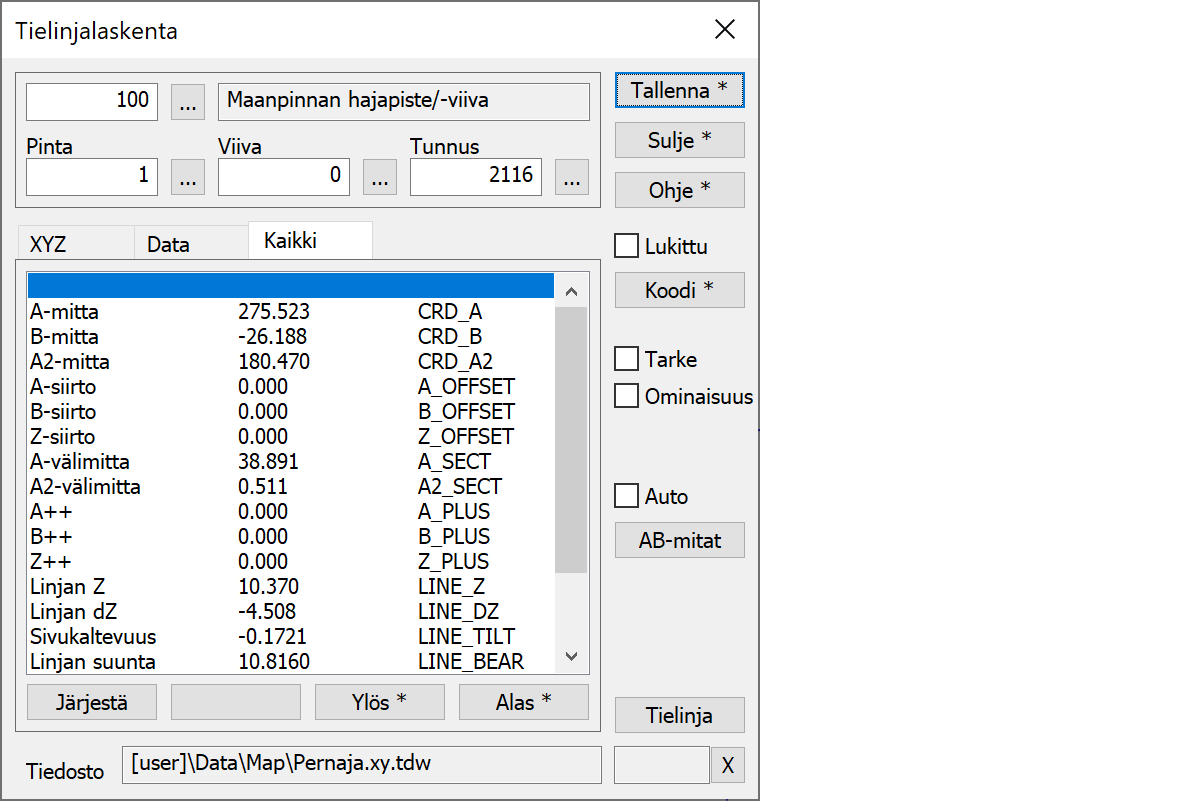The width and height of the screenshot is (1200, 801).
Task: Toggle the Tarke checkbox
Action: (x=627, y=359)
